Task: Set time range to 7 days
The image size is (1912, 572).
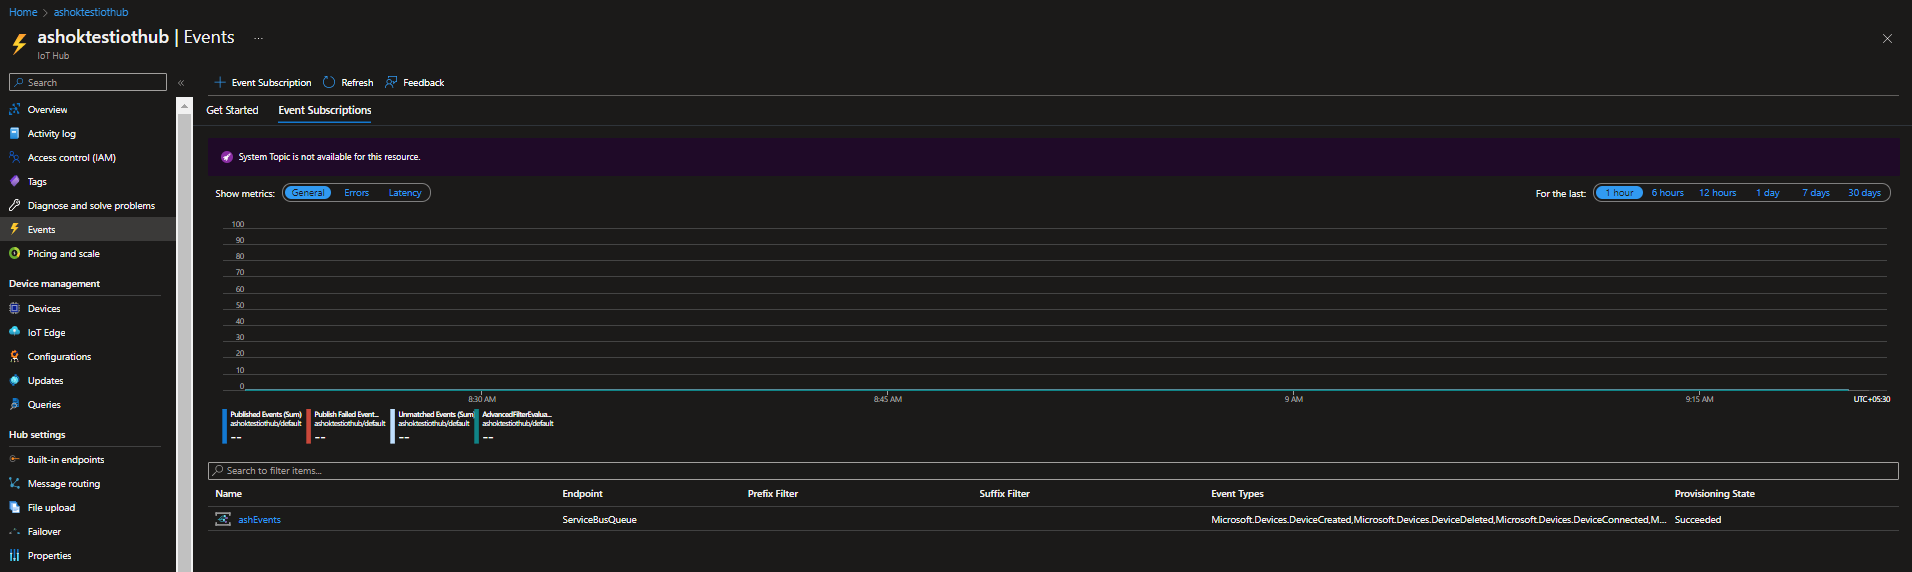Action: coord(1816,193)
